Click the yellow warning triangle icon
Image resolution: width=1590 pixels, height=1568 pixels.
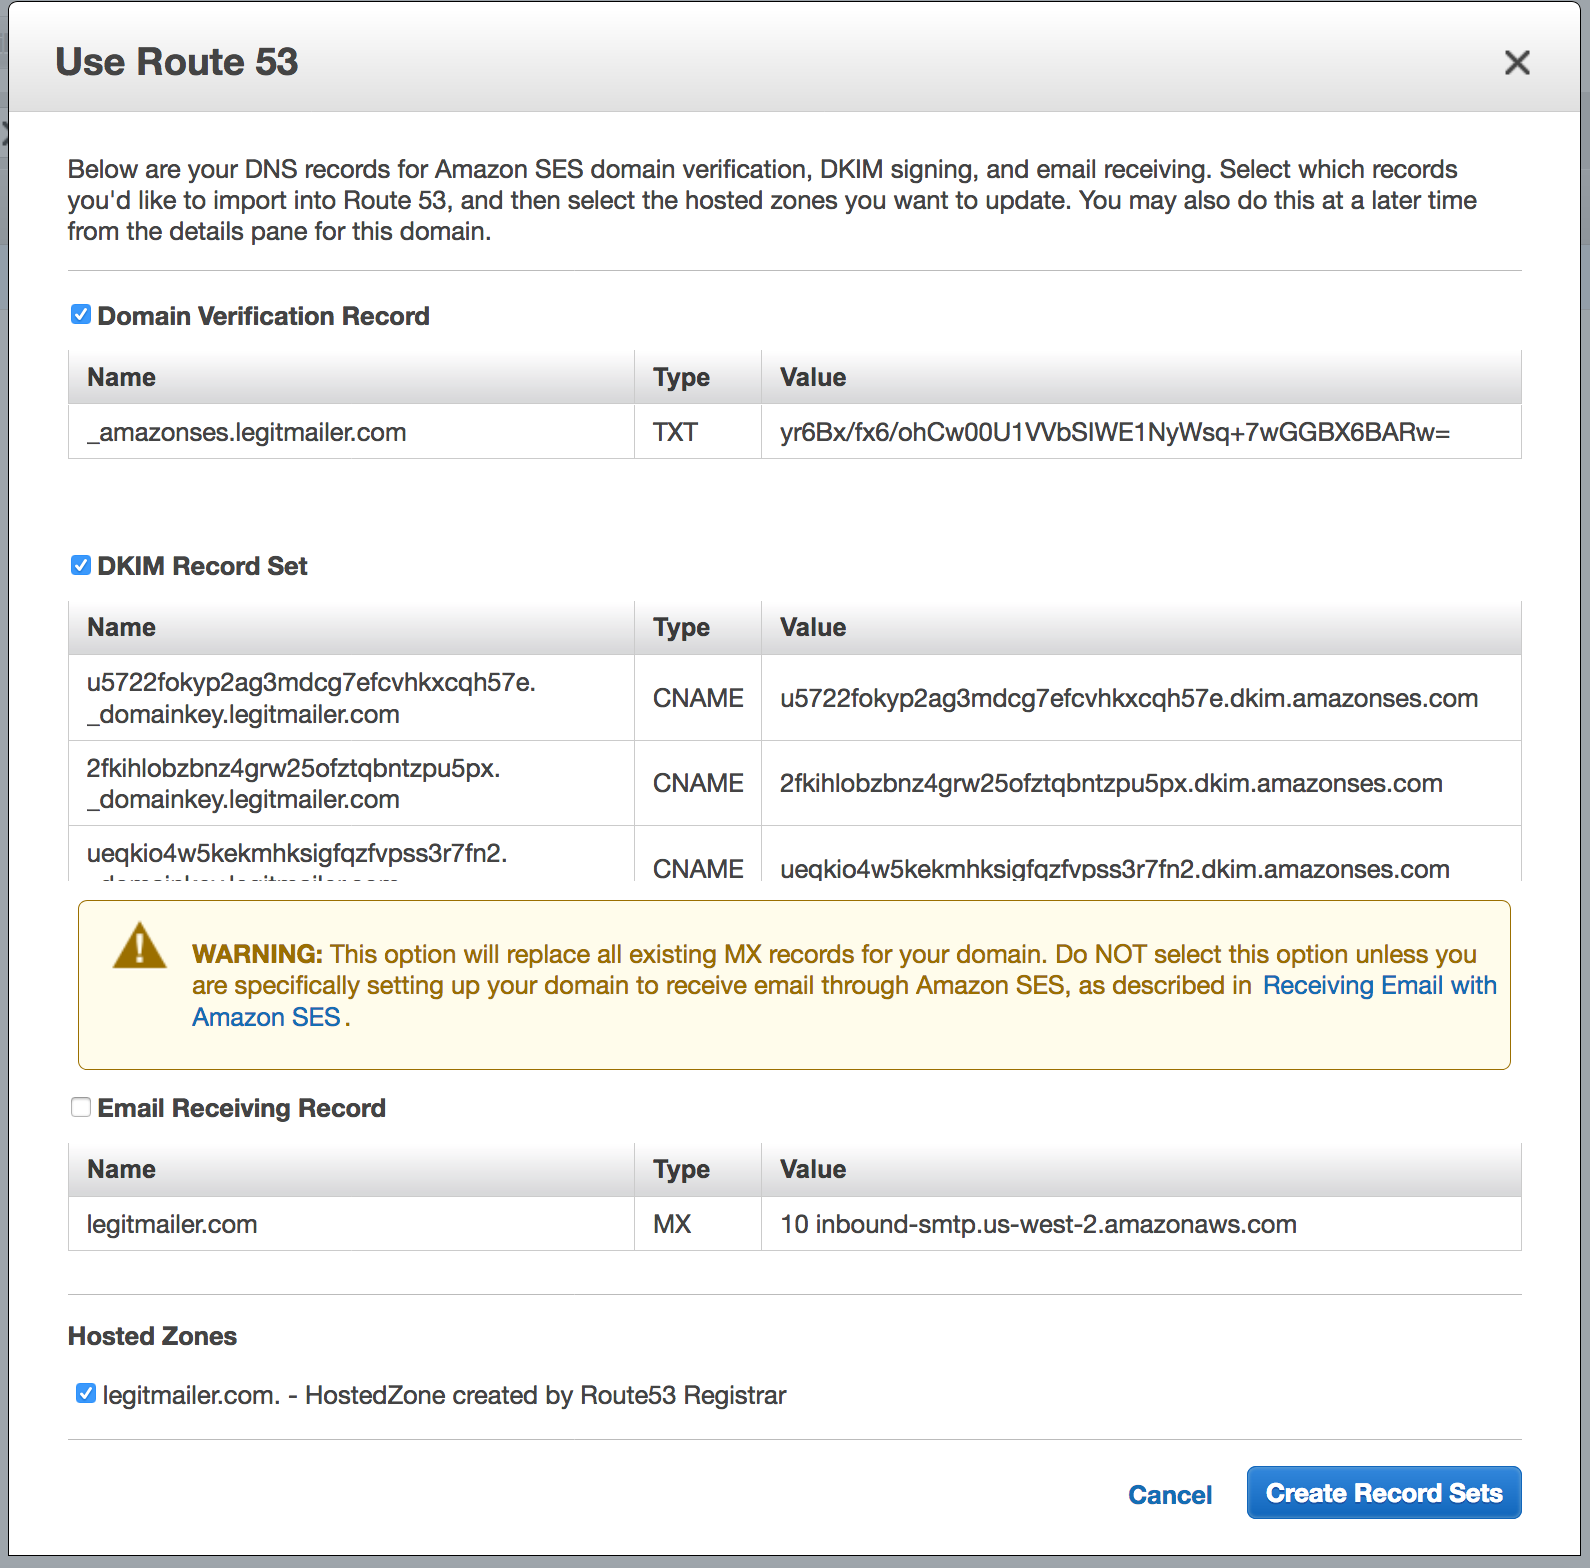point(139,946)
